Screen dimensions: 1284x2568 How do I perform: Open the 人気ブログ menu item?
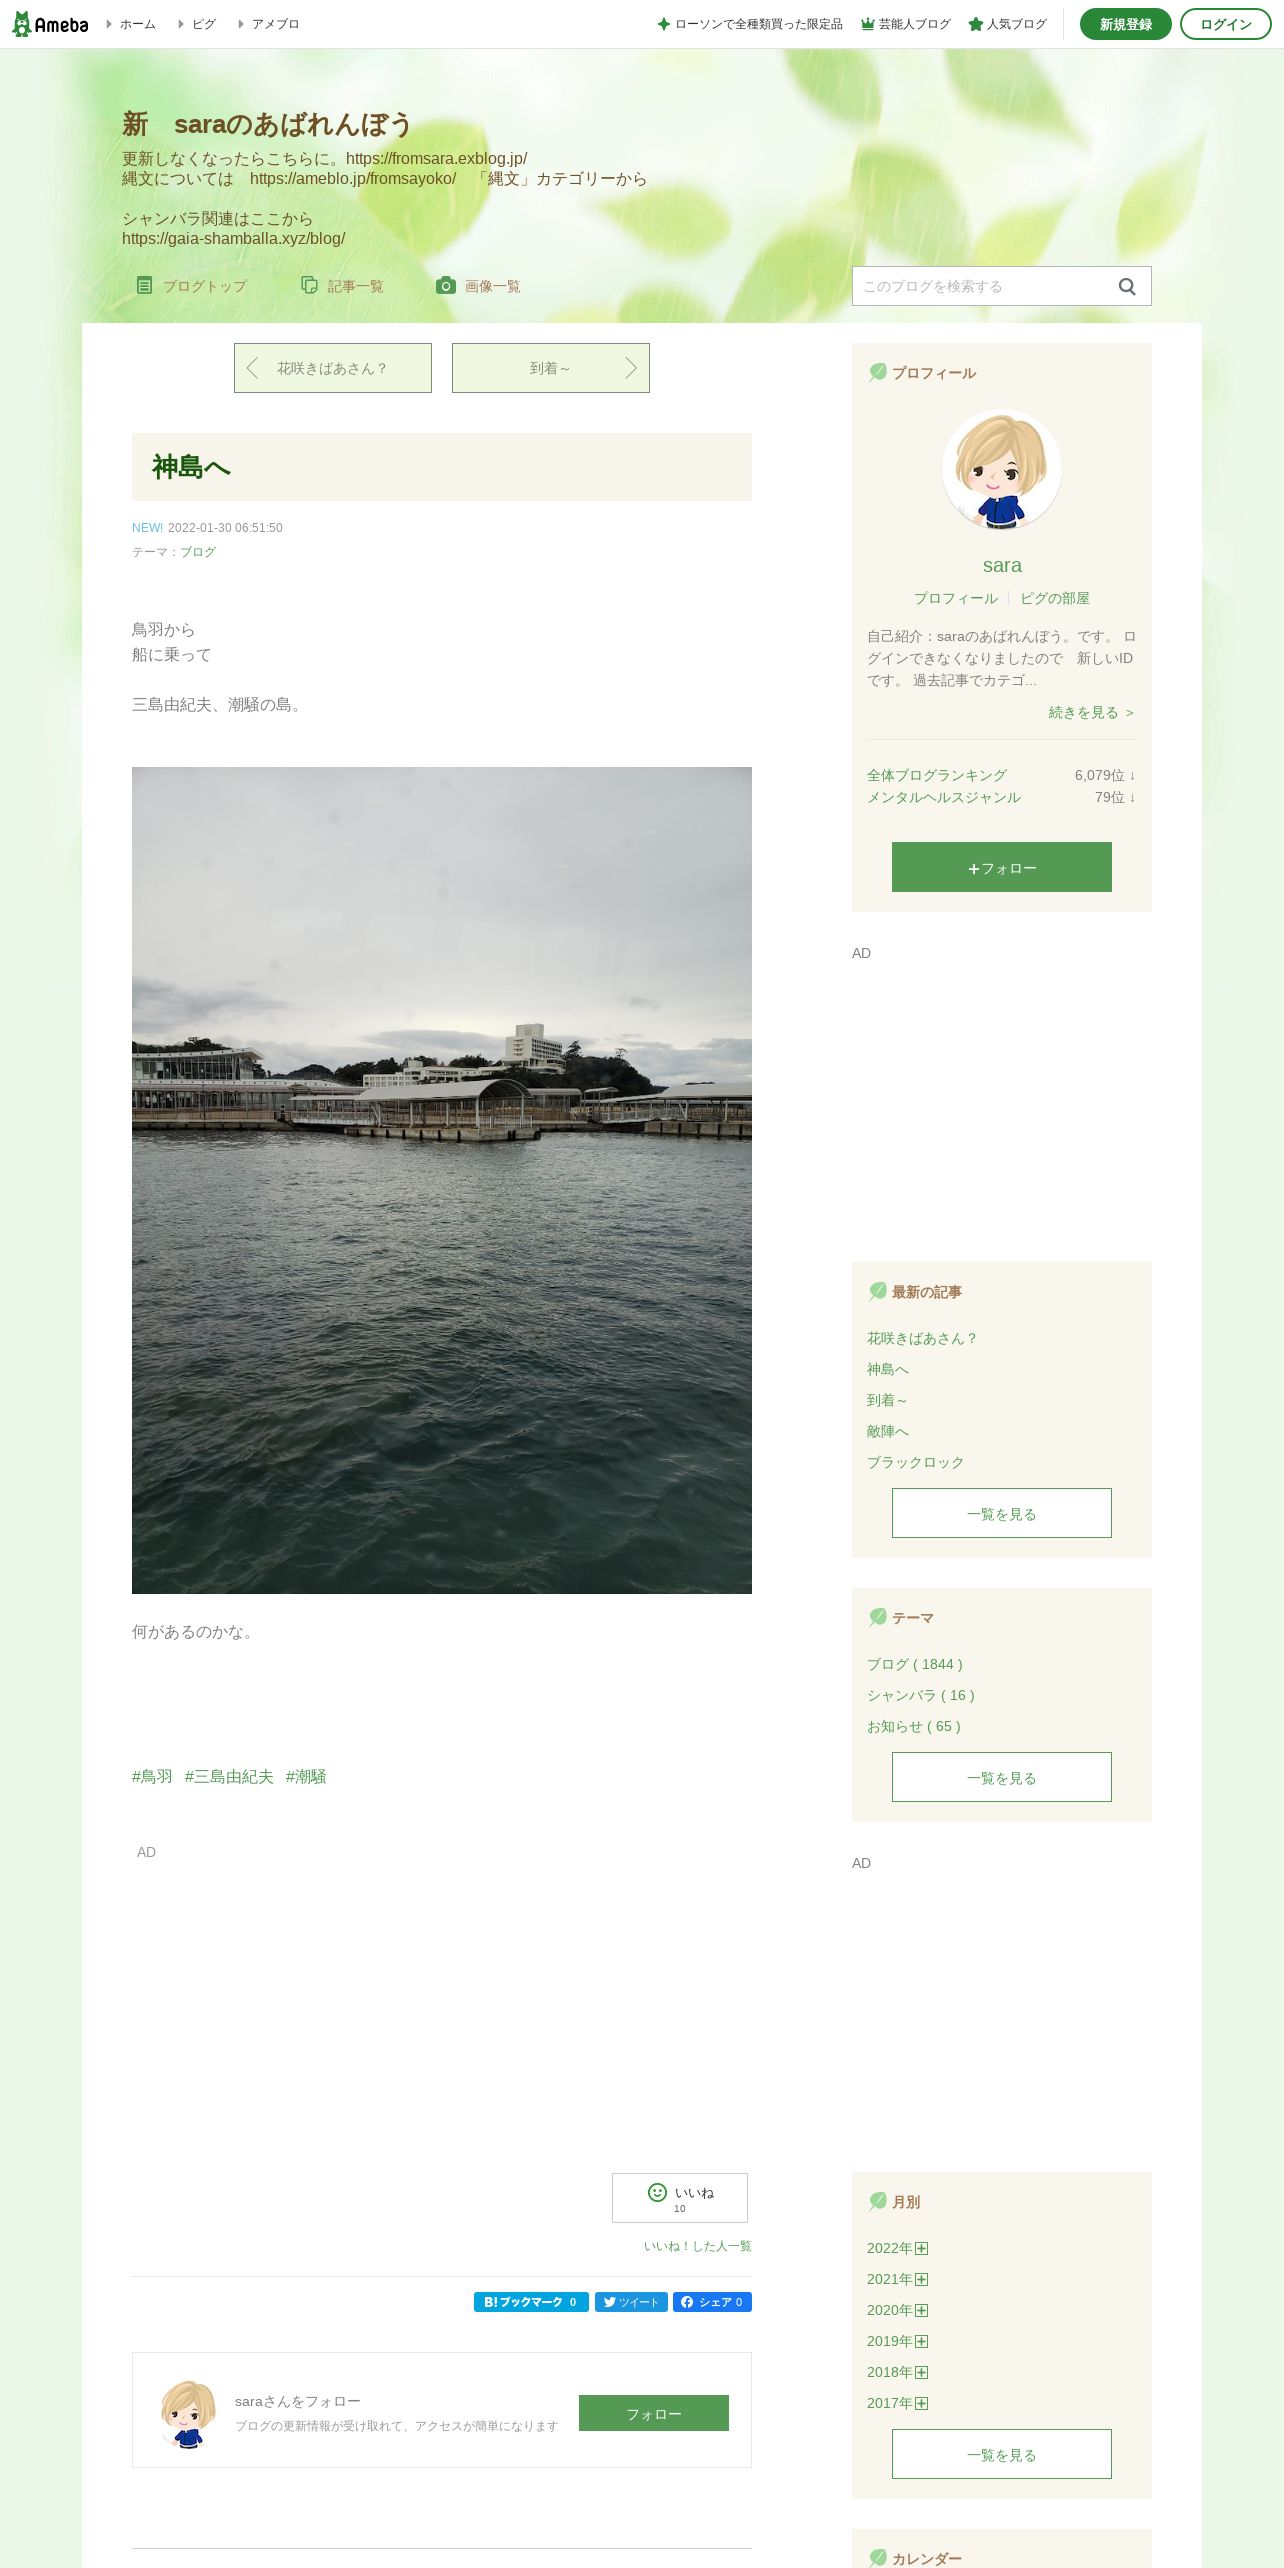pyautogui.click(x=1007, y=24)
